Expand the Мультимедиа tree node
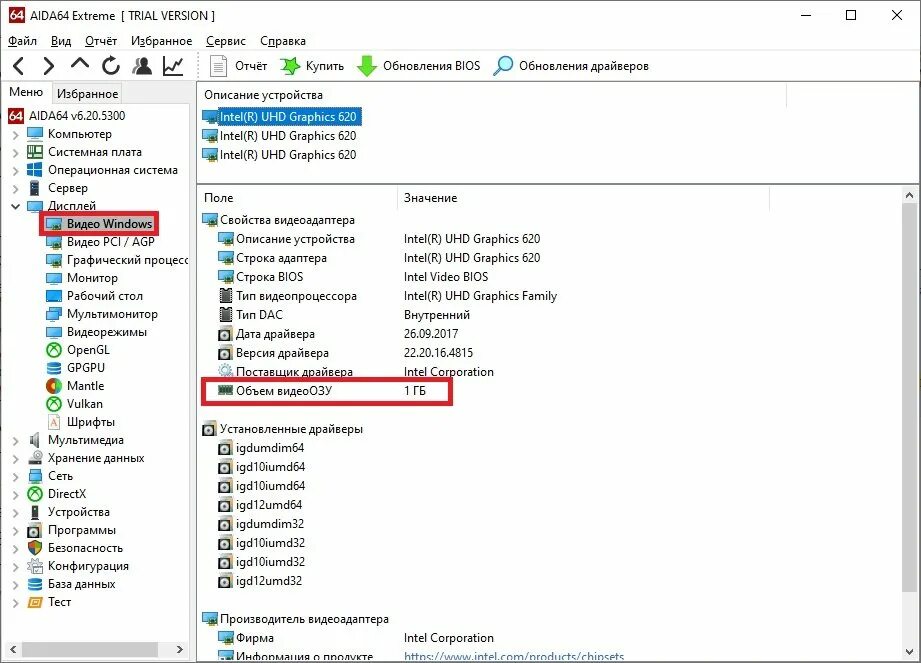This screenshot has width=921, height=663. click(x=16, y=440)
